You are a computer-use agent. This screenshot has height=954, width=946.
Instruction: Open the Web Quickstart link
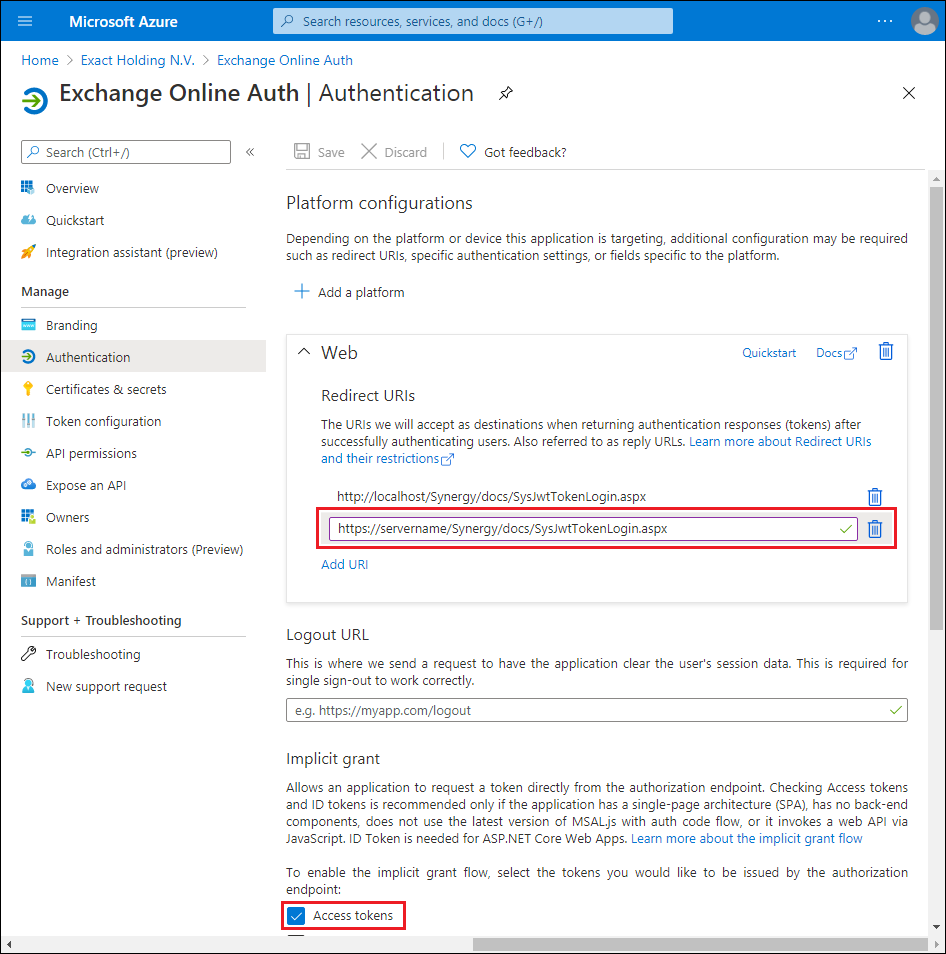click(768, 353)
